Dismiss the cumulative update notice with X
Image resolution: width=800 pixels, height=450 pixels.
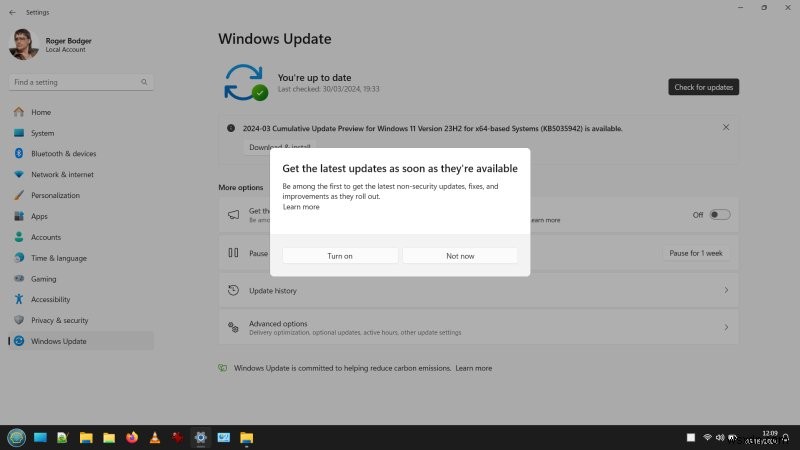tap(726, 127)
